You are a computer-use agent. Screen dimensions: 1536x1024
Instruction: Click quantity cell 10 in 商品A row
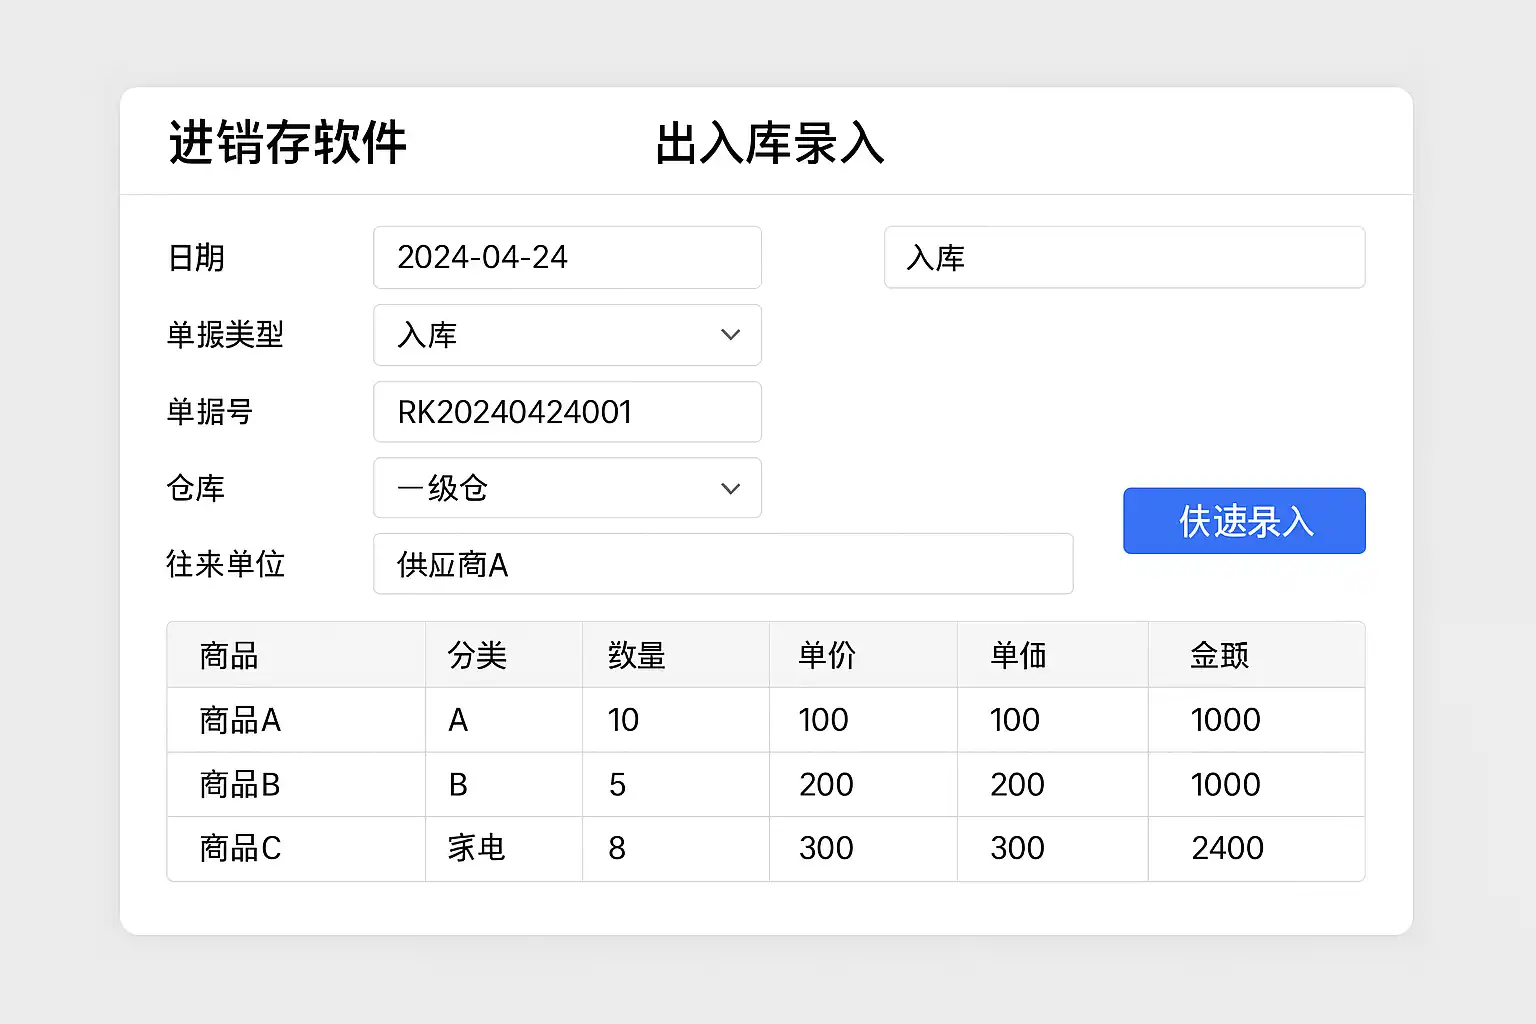pyautogui.click(x=623, y=720)
